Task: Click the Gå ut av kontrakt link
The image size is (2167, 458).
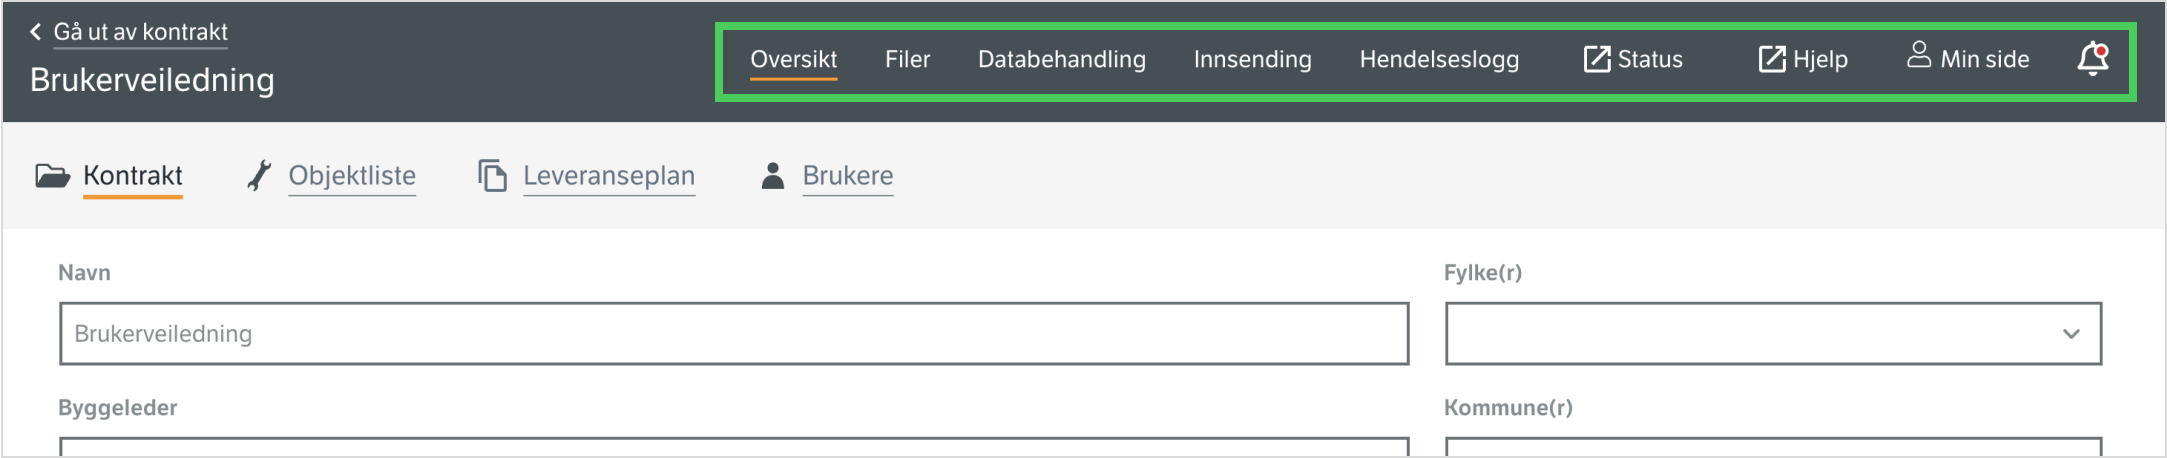Action: [140, 32]
